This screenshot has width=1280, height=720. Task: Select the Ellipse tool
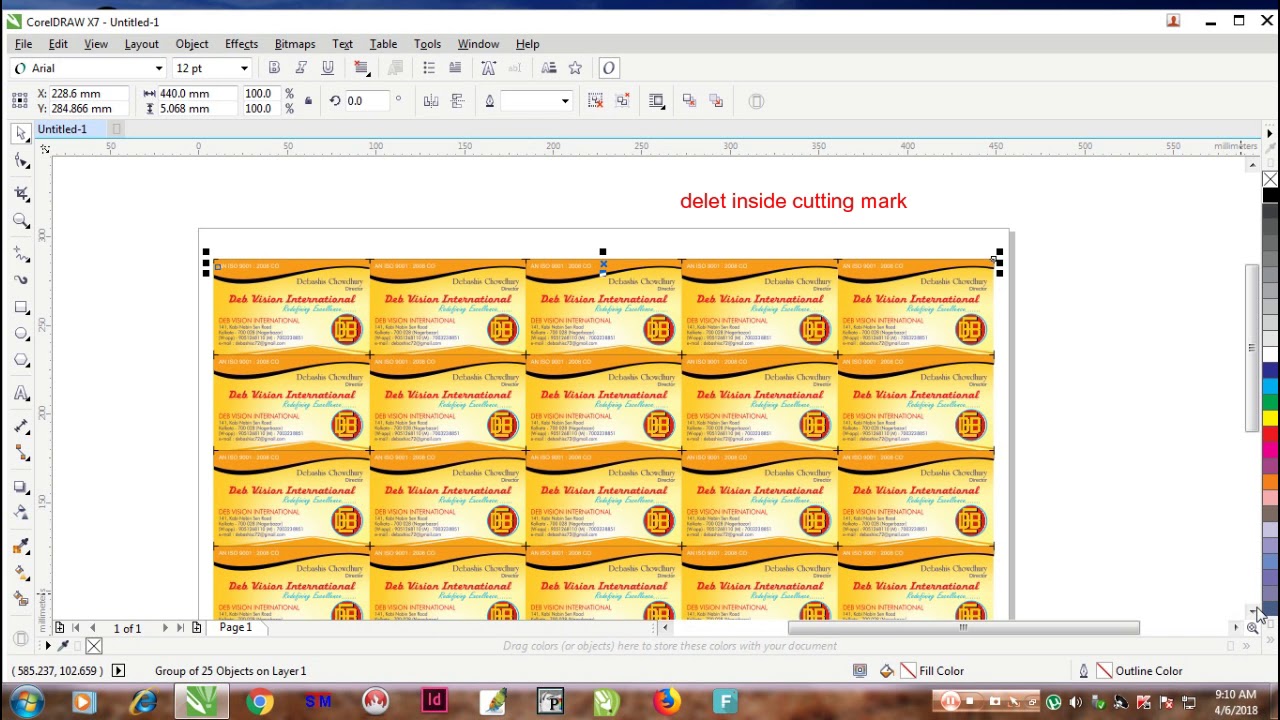click(21, 334)
